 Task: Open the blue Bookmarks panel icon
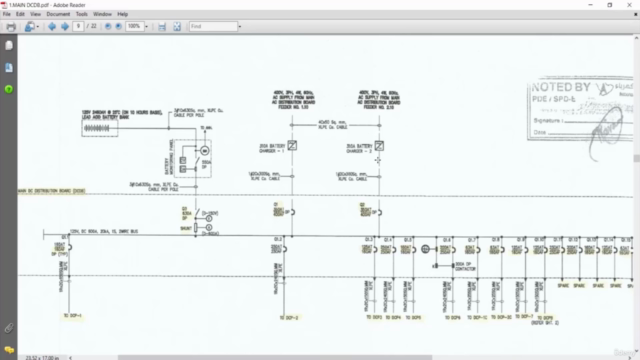(x=9, y=67)
